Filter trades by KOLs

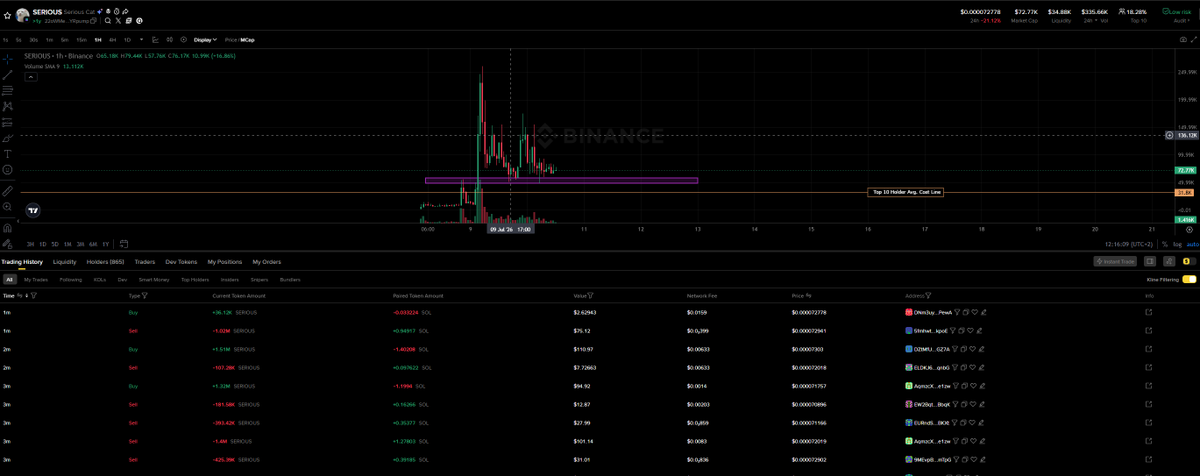(99, 280)
